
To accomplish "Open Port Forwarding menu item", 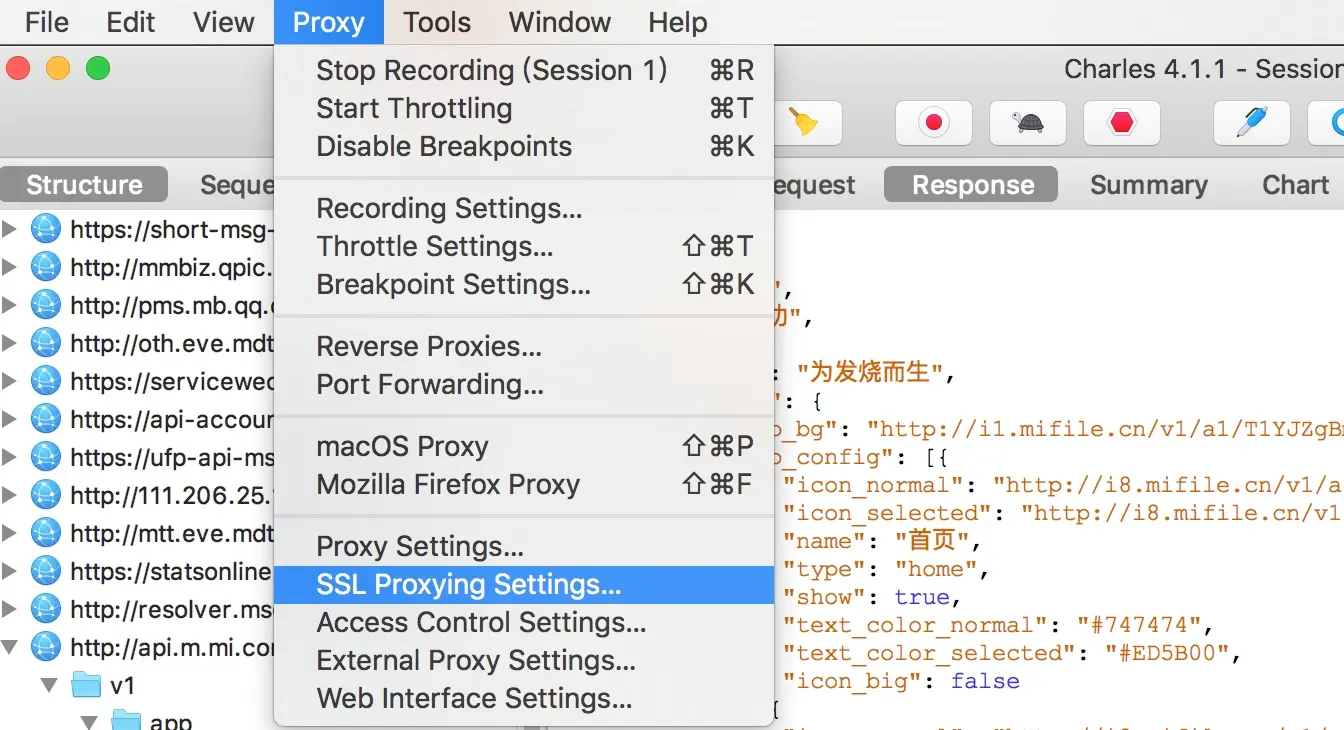I will 524,384.
